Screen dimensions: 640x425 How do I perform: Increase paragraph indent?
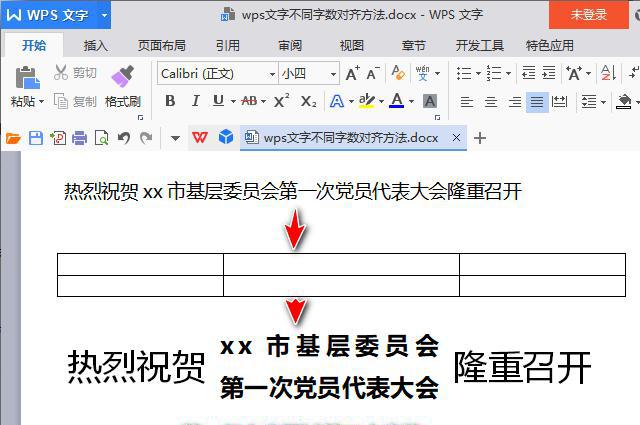point(549,73)
